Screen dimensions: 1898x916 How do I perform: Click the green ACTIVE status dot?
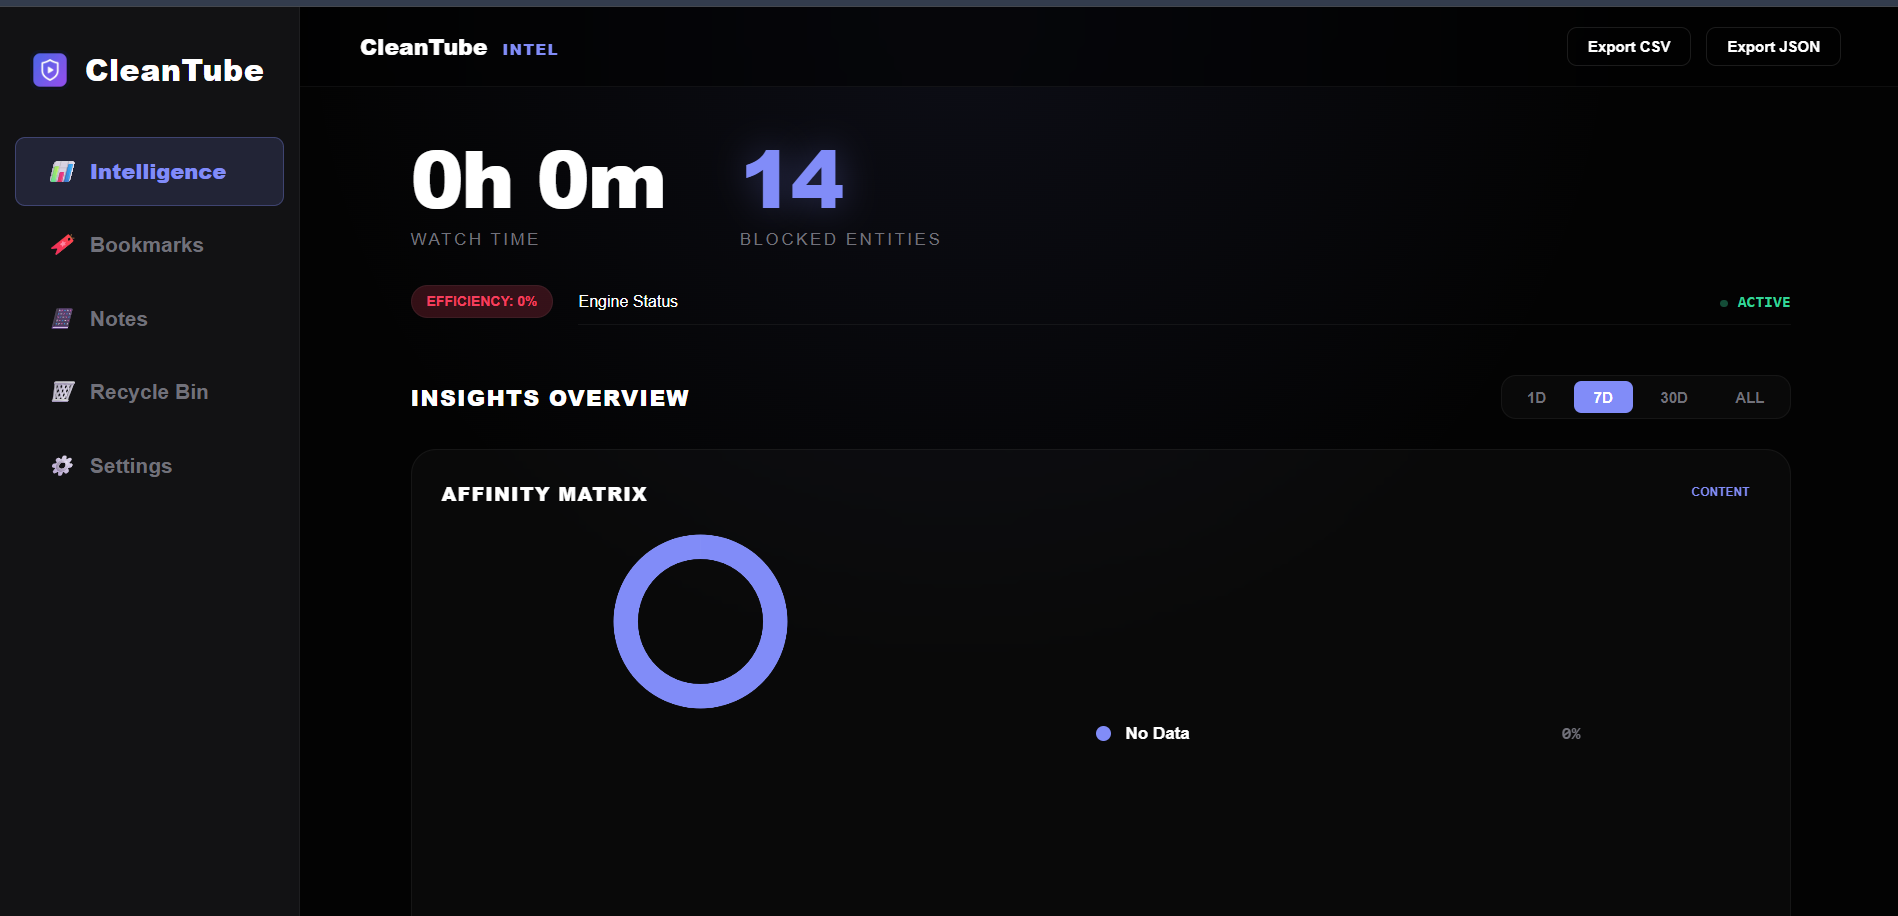pos(1723,303)
